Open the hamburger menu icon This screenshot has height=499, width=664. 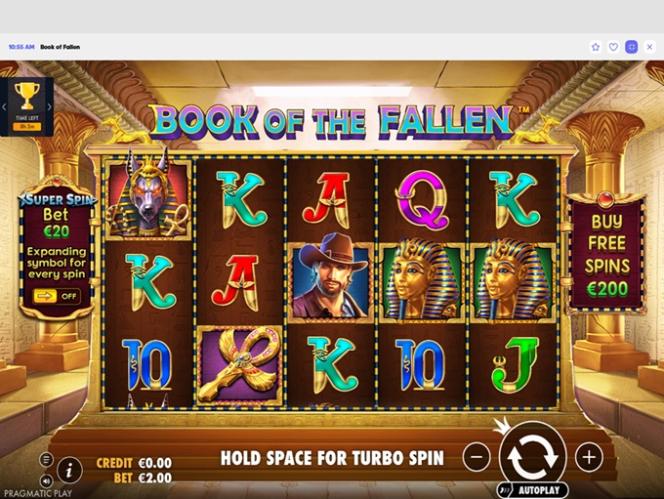coord(46,459)
